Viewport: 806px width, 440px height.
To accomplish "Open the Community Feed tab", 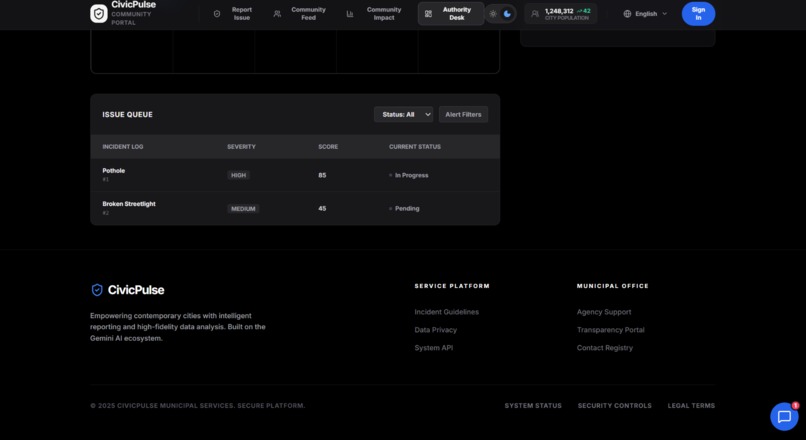I will pos(300,14).
